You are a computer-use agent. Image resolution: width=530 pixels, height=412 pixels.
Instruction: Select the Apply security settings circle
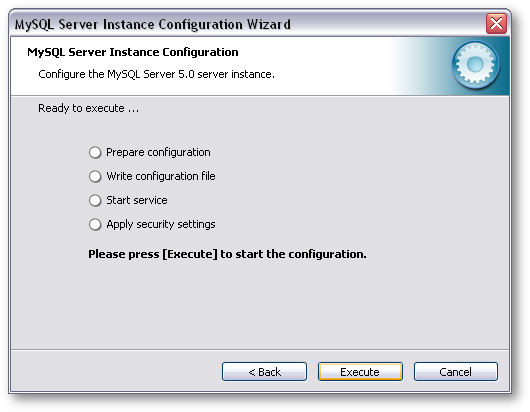click(x=95, y=224)
